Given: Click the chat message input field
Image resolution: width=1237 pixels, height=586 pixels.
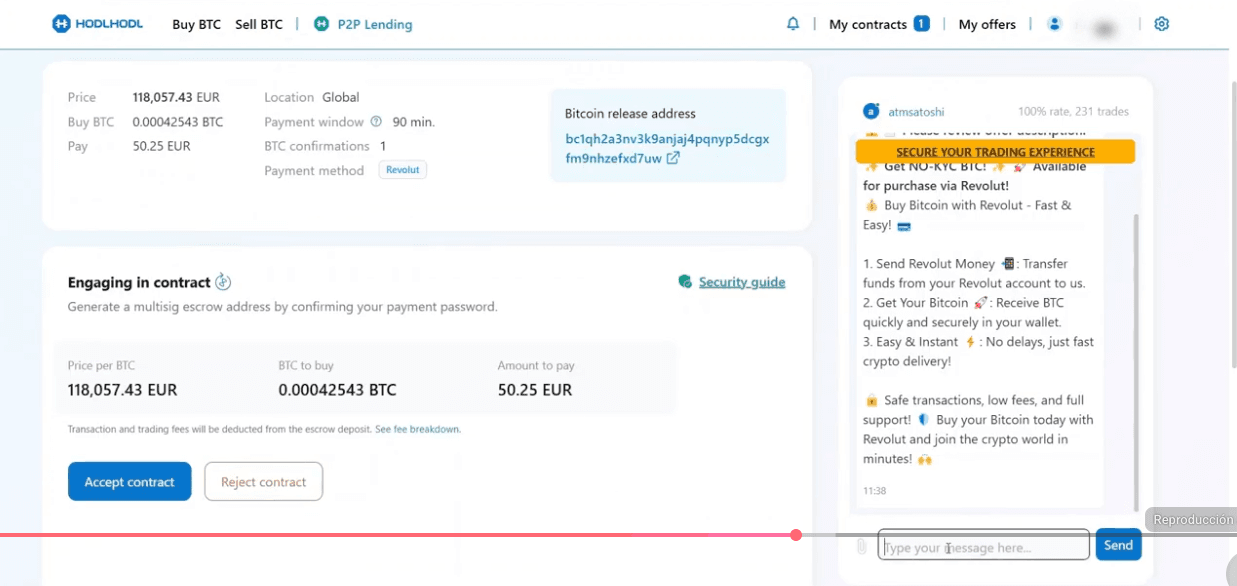Looking at the screenshot, I should coord(983,546).
